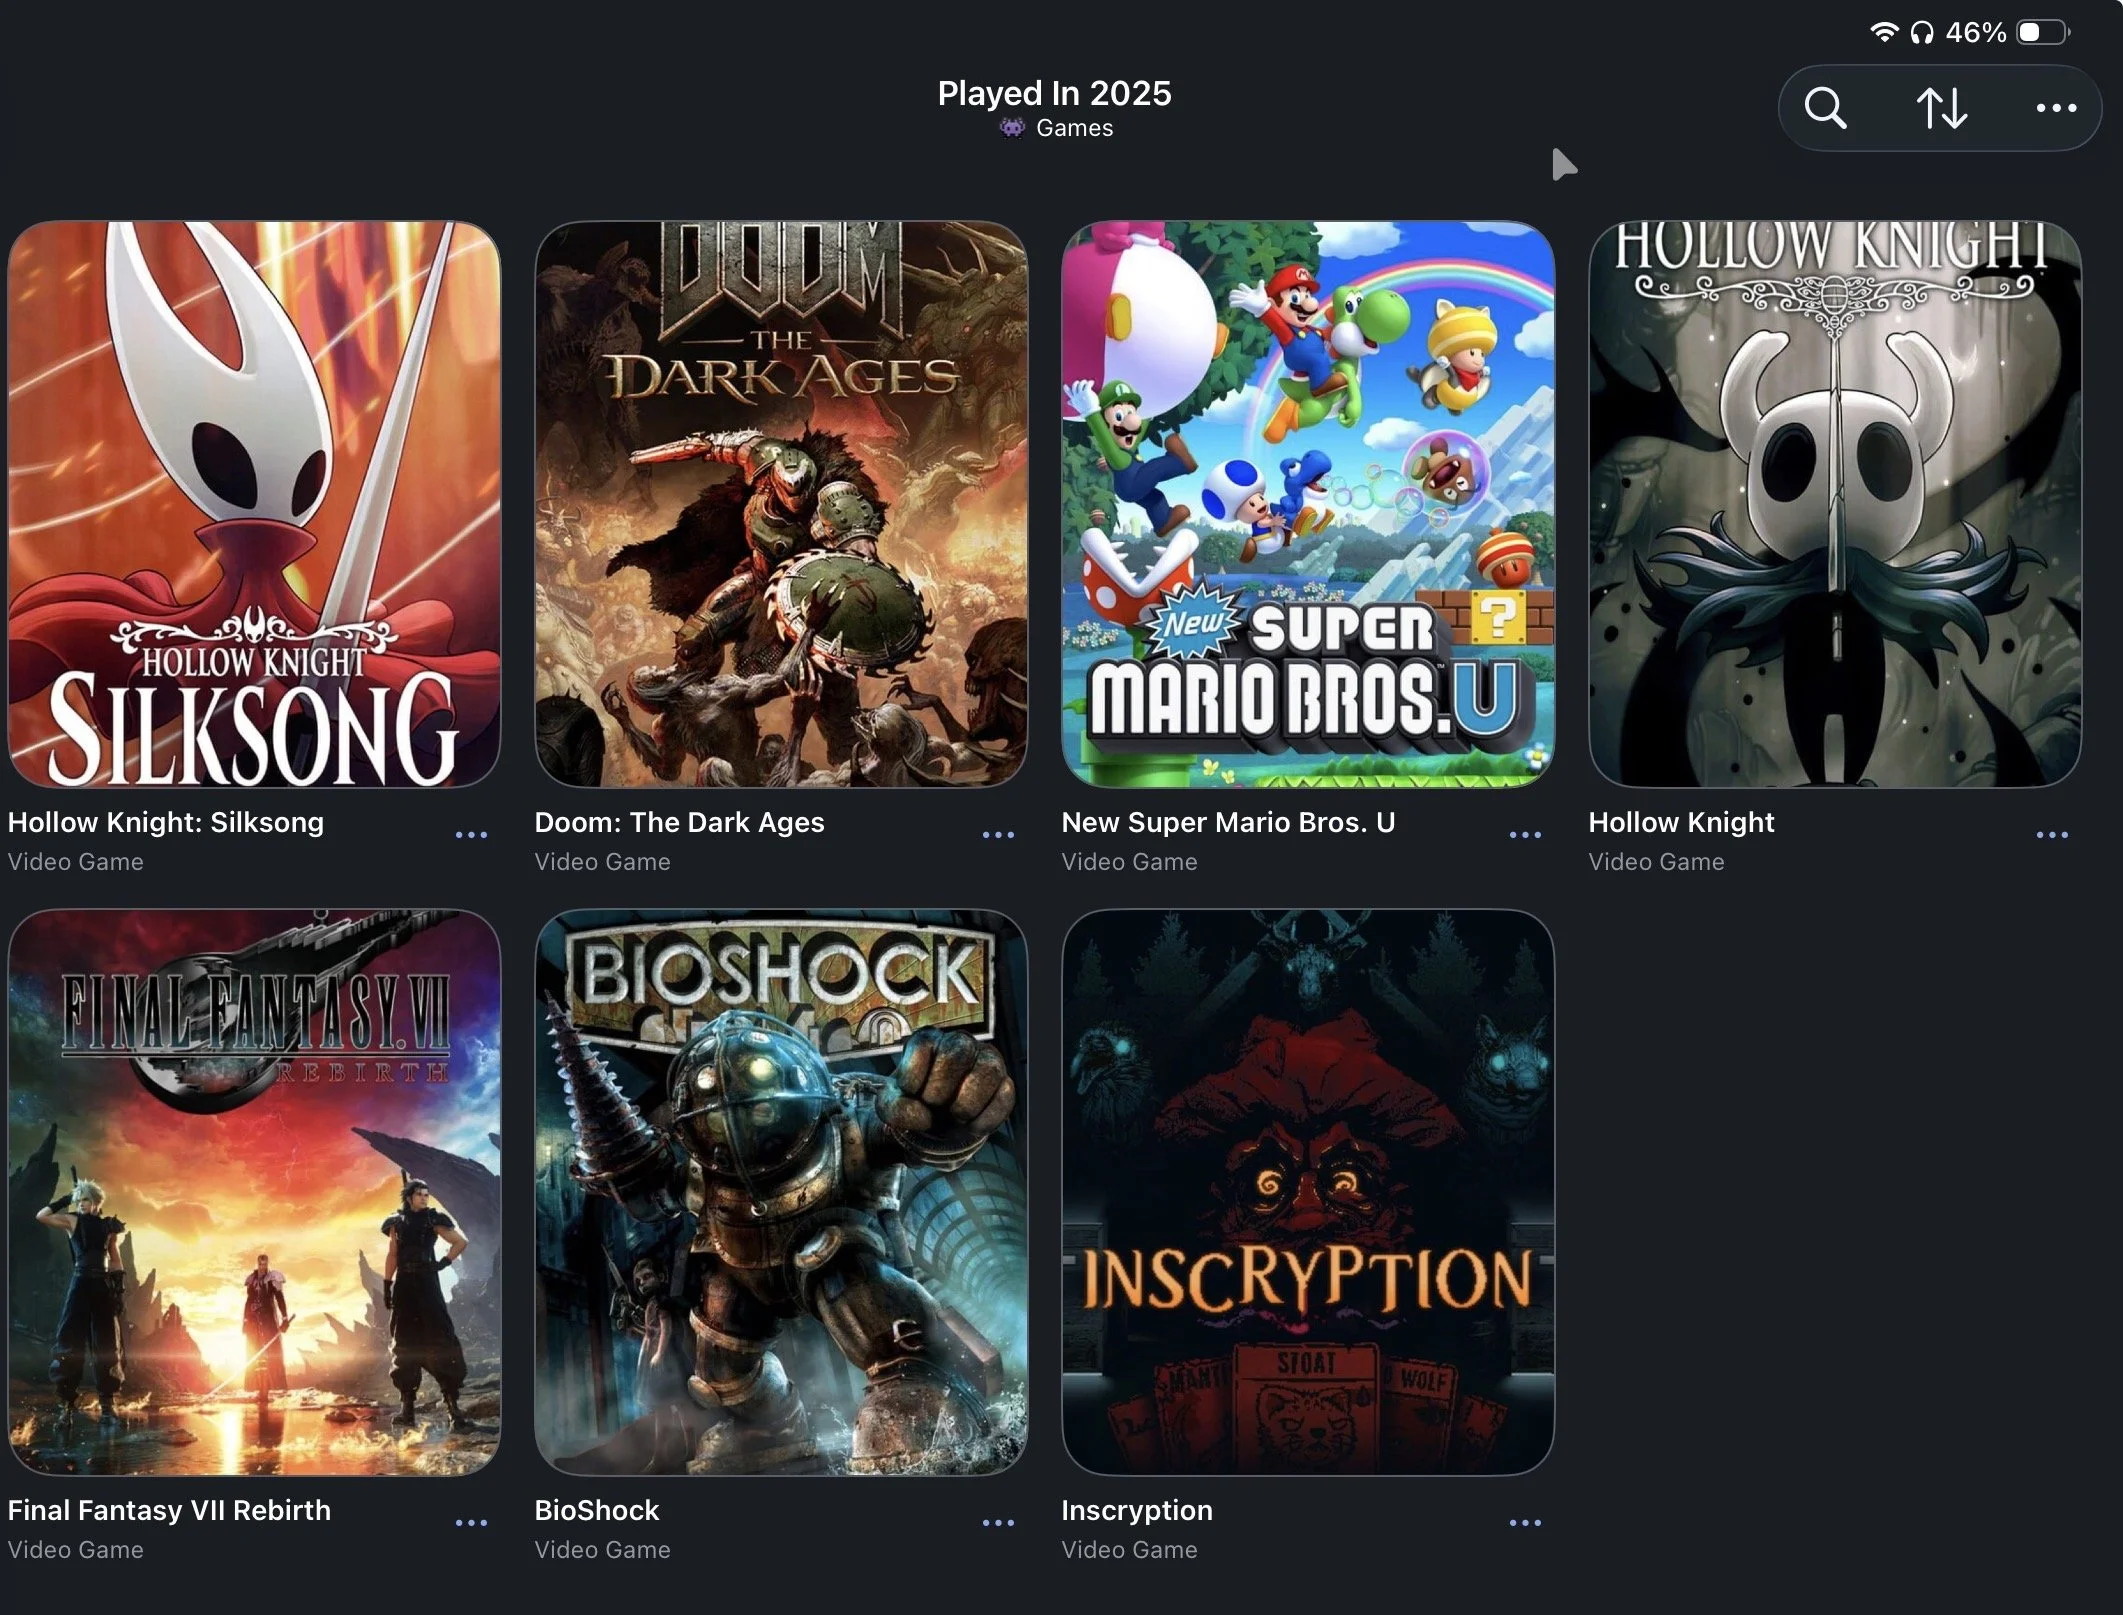
Task: Open the Silksong cover artwork
Action: (254, 504)
